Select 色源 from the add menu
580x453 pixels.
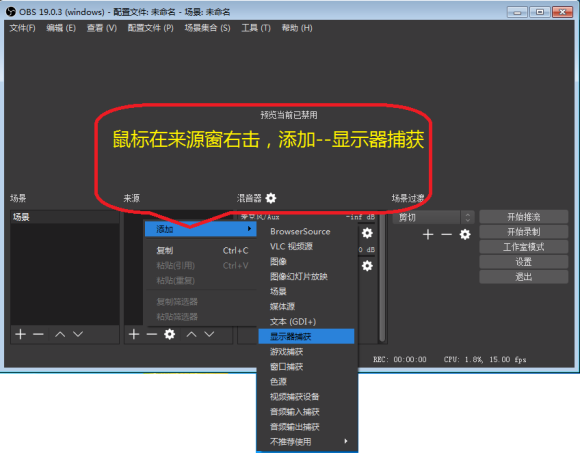pyautogui.click(x=306, y=381)
